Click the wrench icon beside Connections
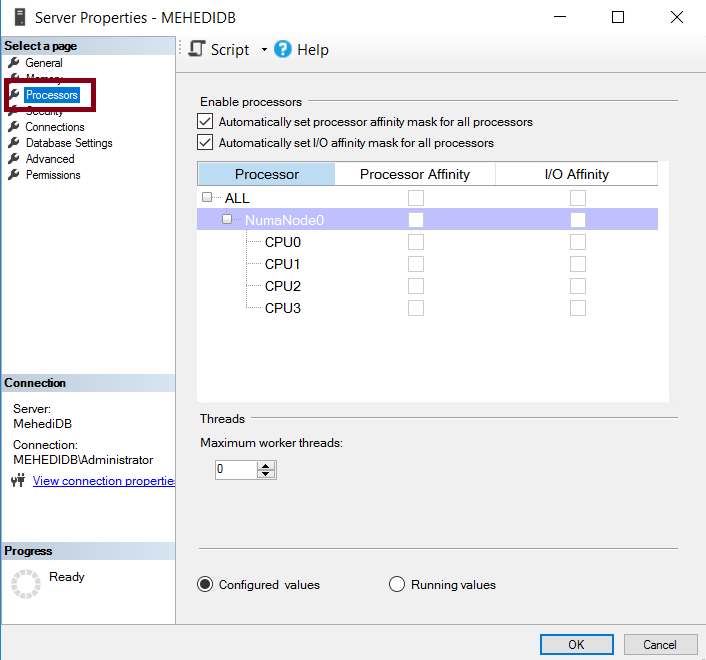 click(14, 127)
